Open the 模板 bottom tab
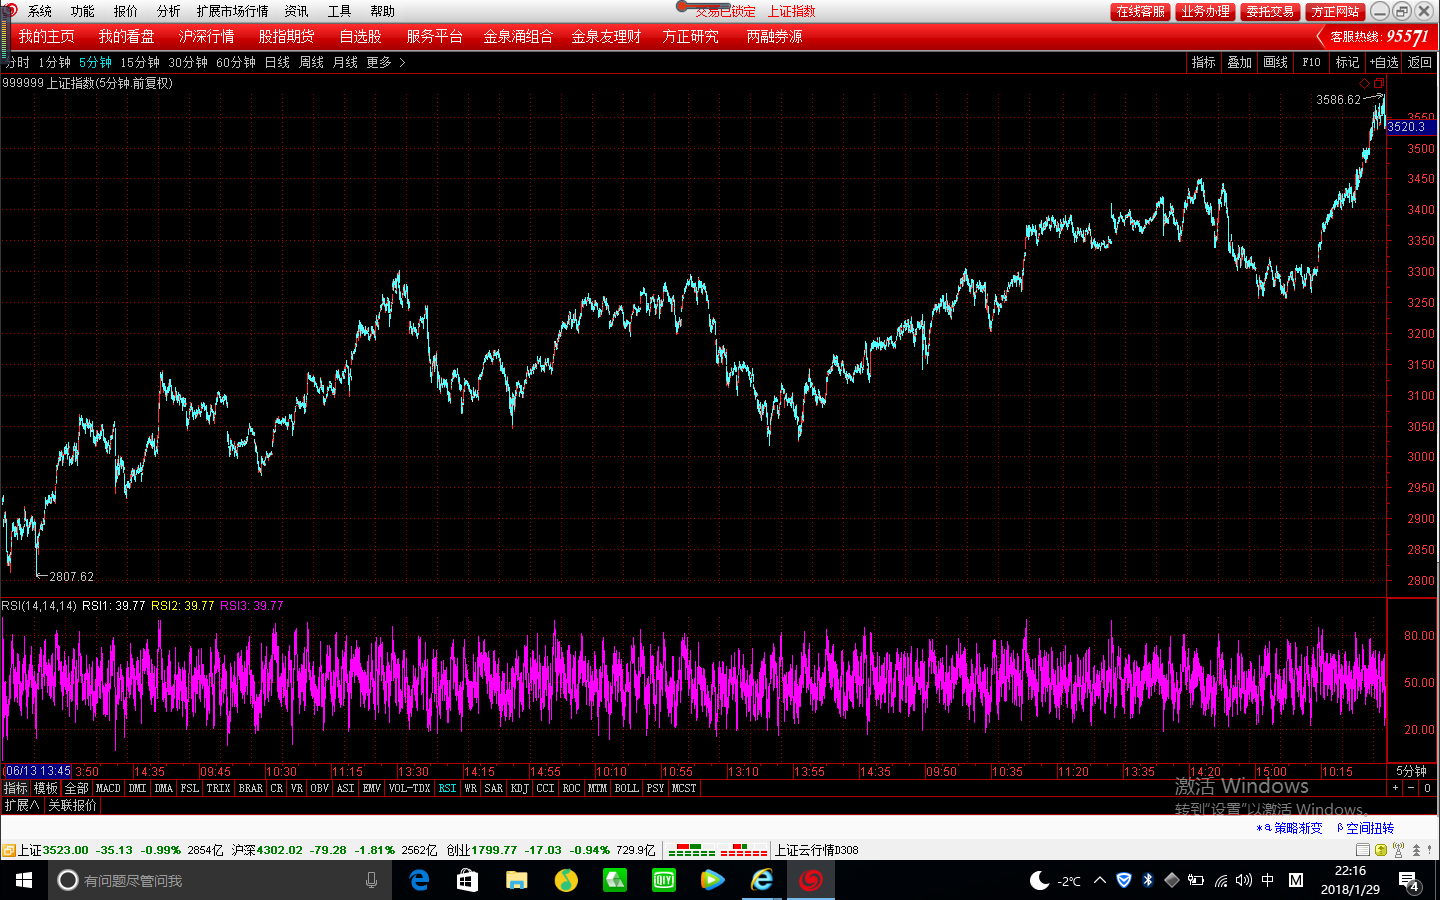Viewport: 1440px width, 900px height. (x=46, y=788)
